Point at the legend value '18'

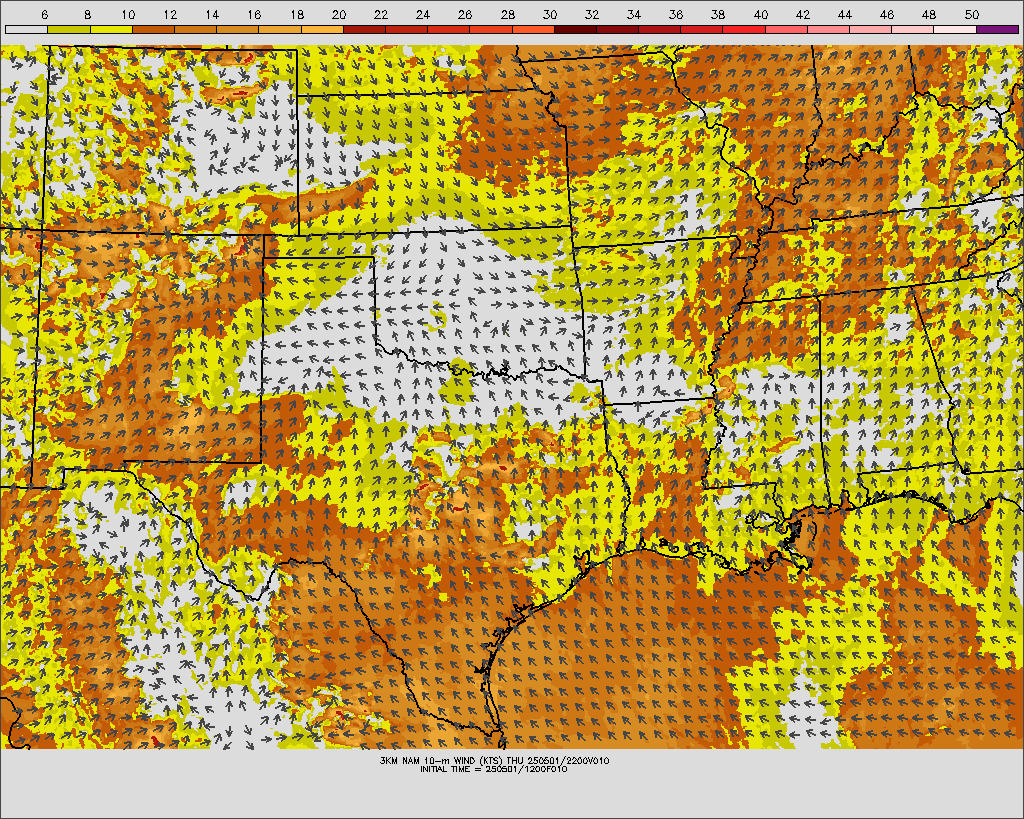pos(296,14)
